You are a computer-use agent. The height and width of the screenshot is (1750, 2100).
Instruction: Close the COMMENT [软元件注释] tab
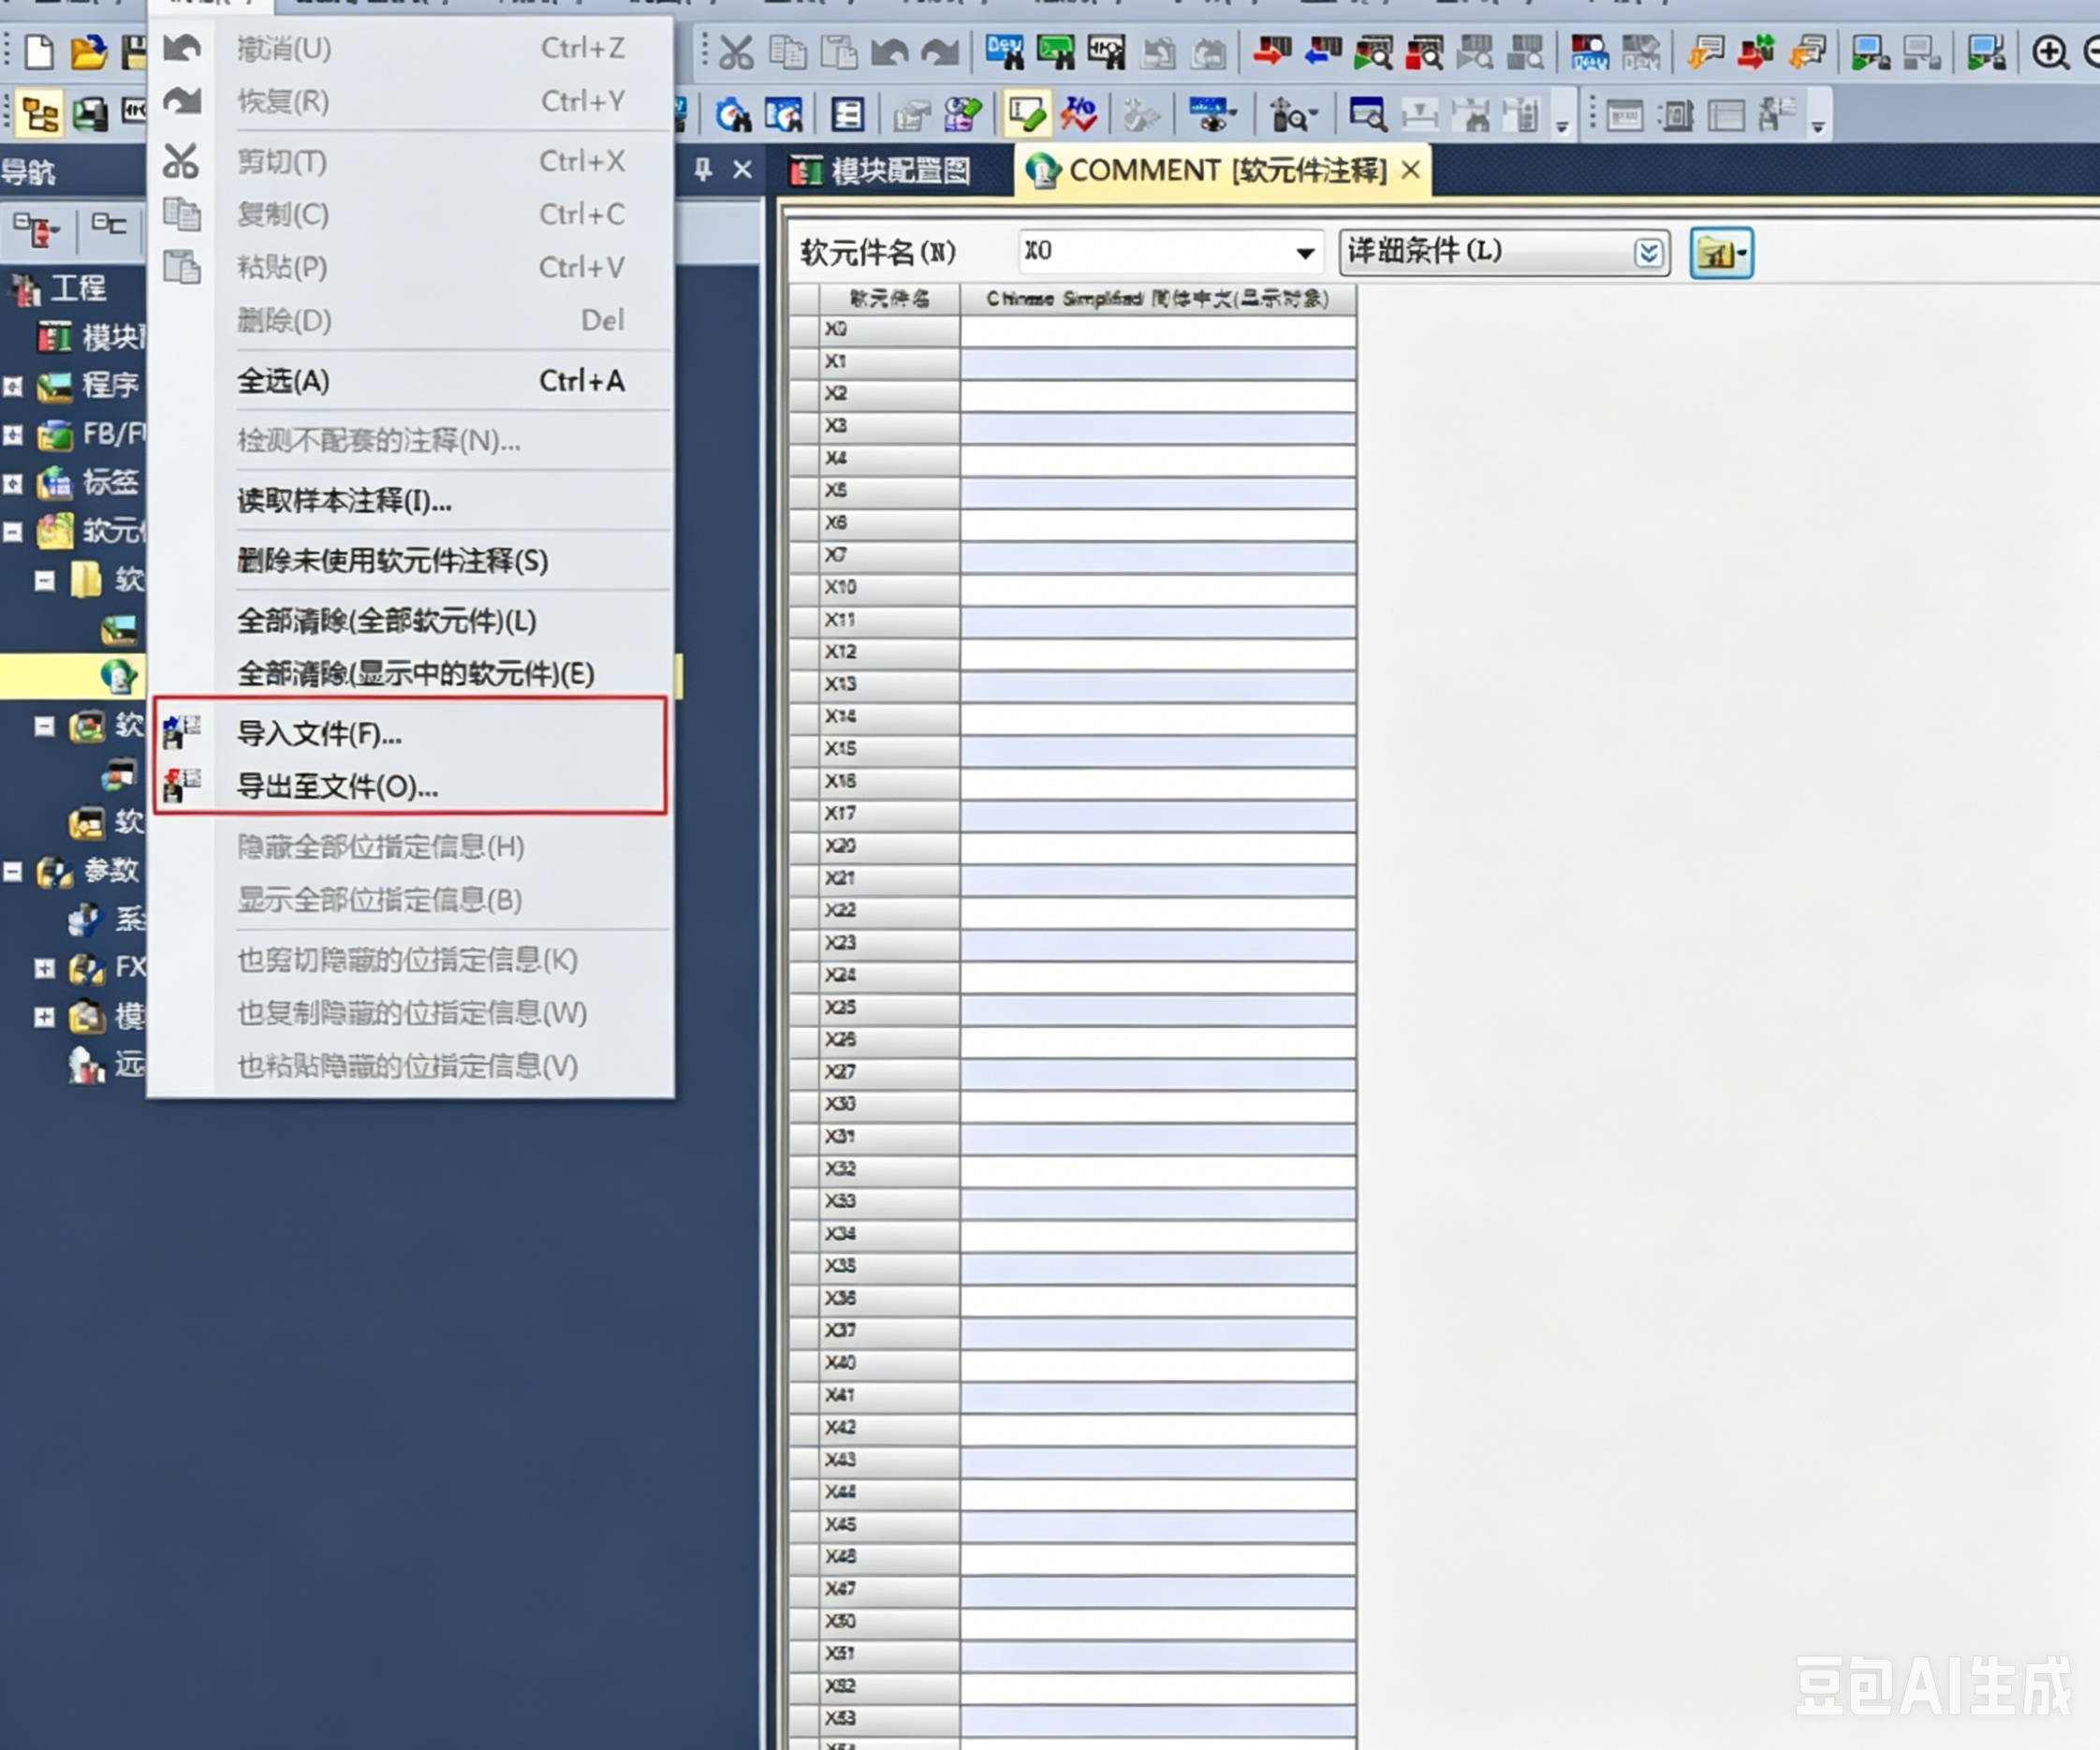coord(1410,170)
